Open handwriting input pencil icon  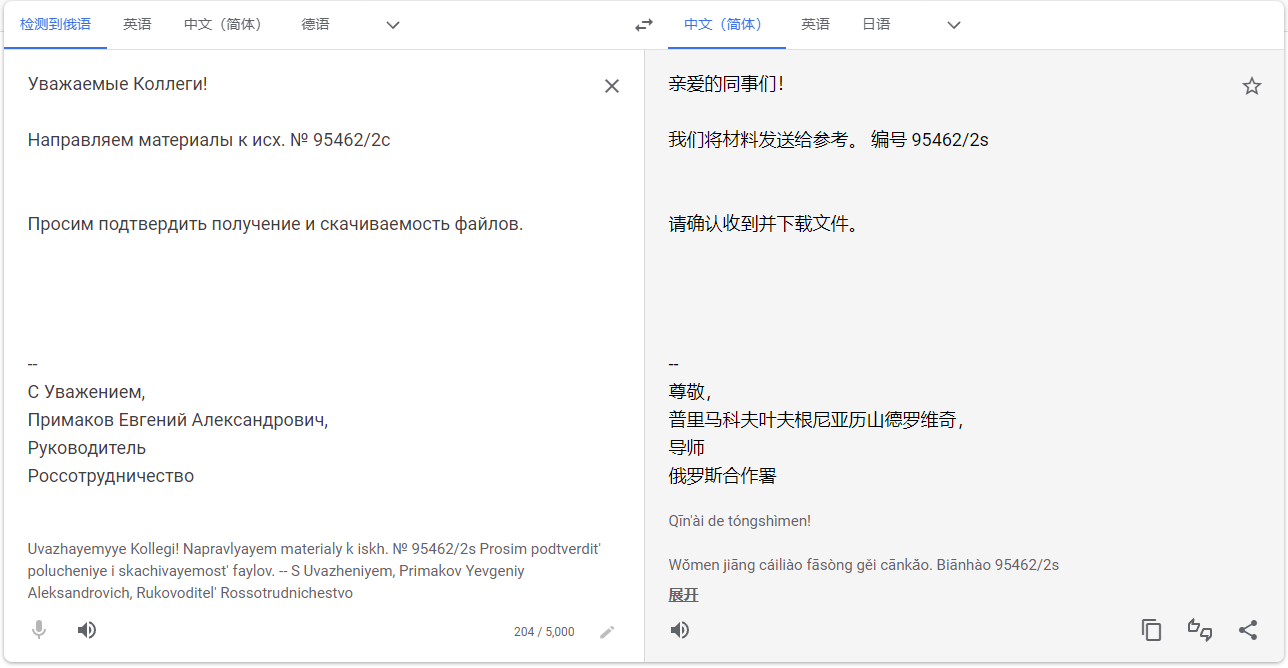click(607, 632)
